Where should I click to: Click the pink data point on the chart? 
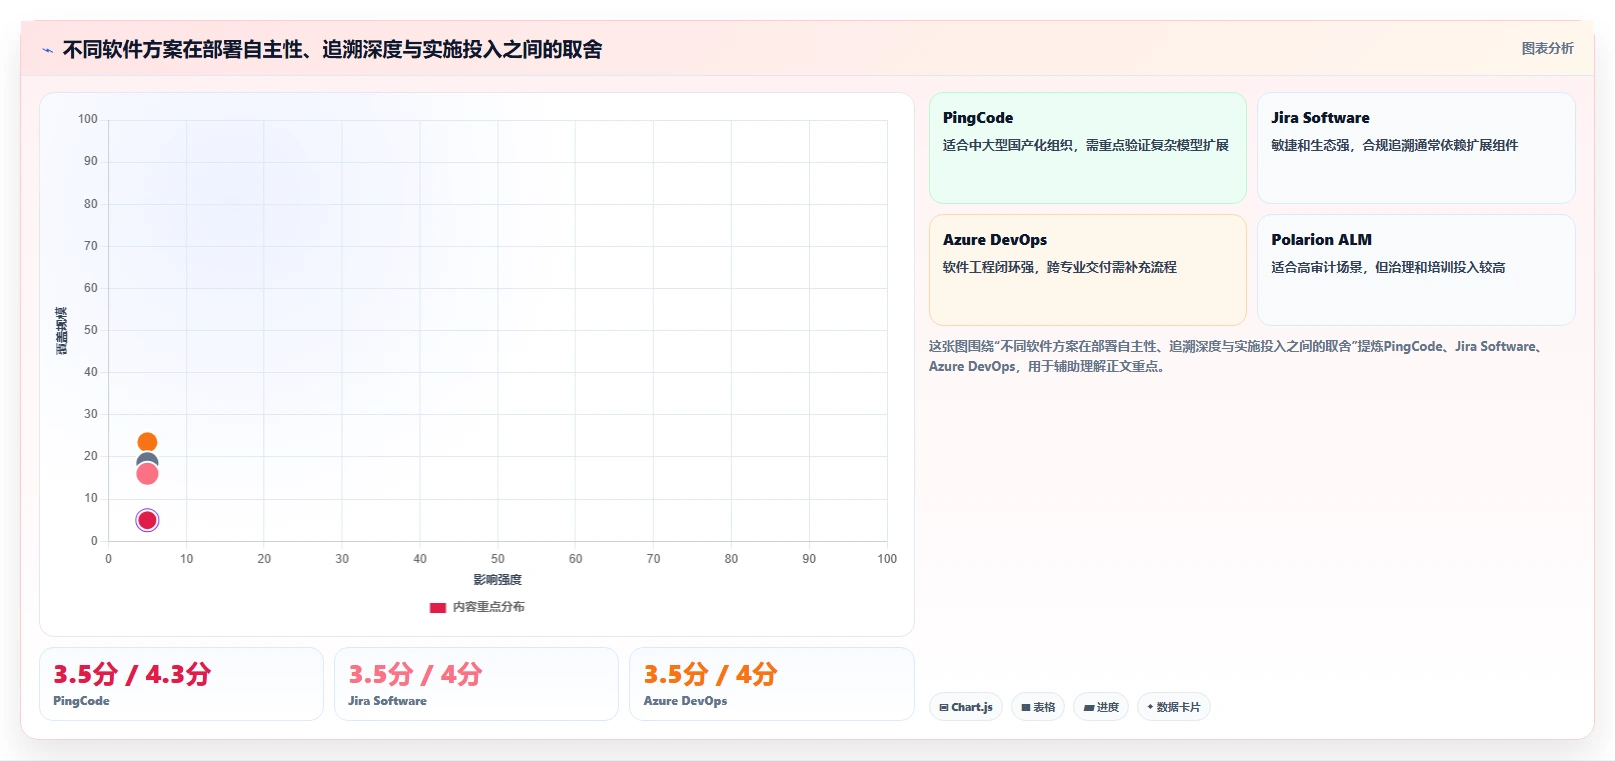[x=147, y=474]
